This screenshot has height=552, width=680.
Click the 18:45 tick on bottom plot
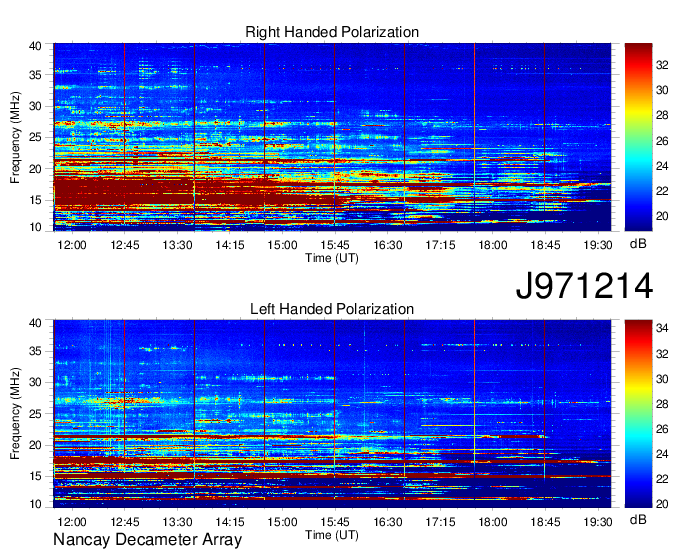(546, 522)
